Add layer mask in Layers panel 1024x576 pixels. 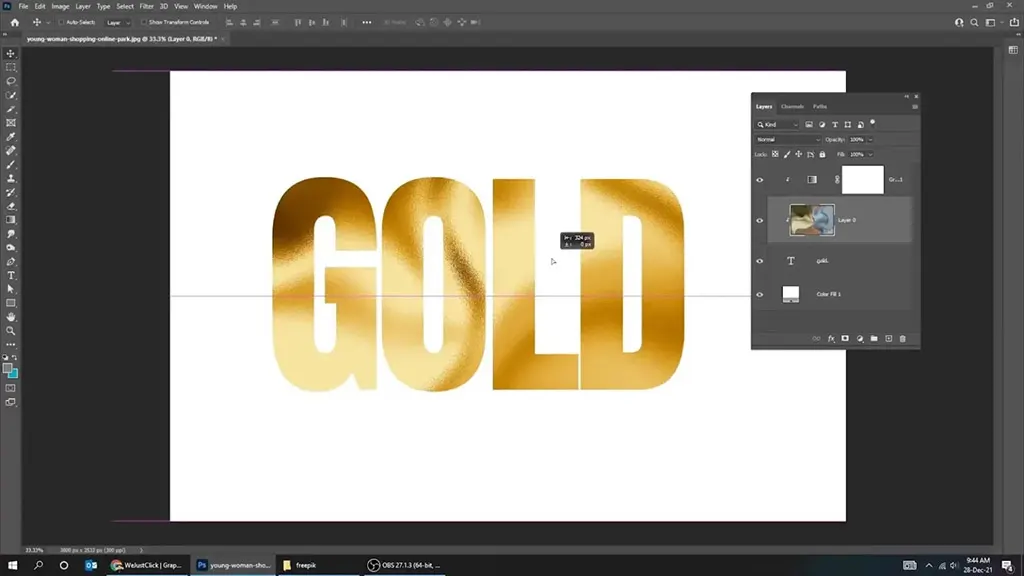(845, 339)
